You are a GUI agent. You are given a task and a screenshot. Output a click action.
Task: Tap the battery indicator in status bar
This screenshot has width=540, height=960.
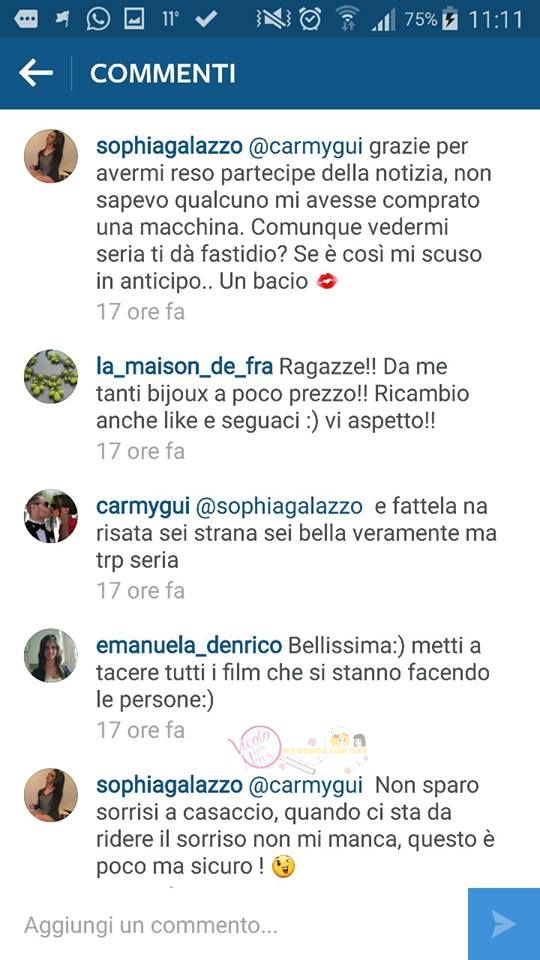pyautogui.click(x=451, y=19)
